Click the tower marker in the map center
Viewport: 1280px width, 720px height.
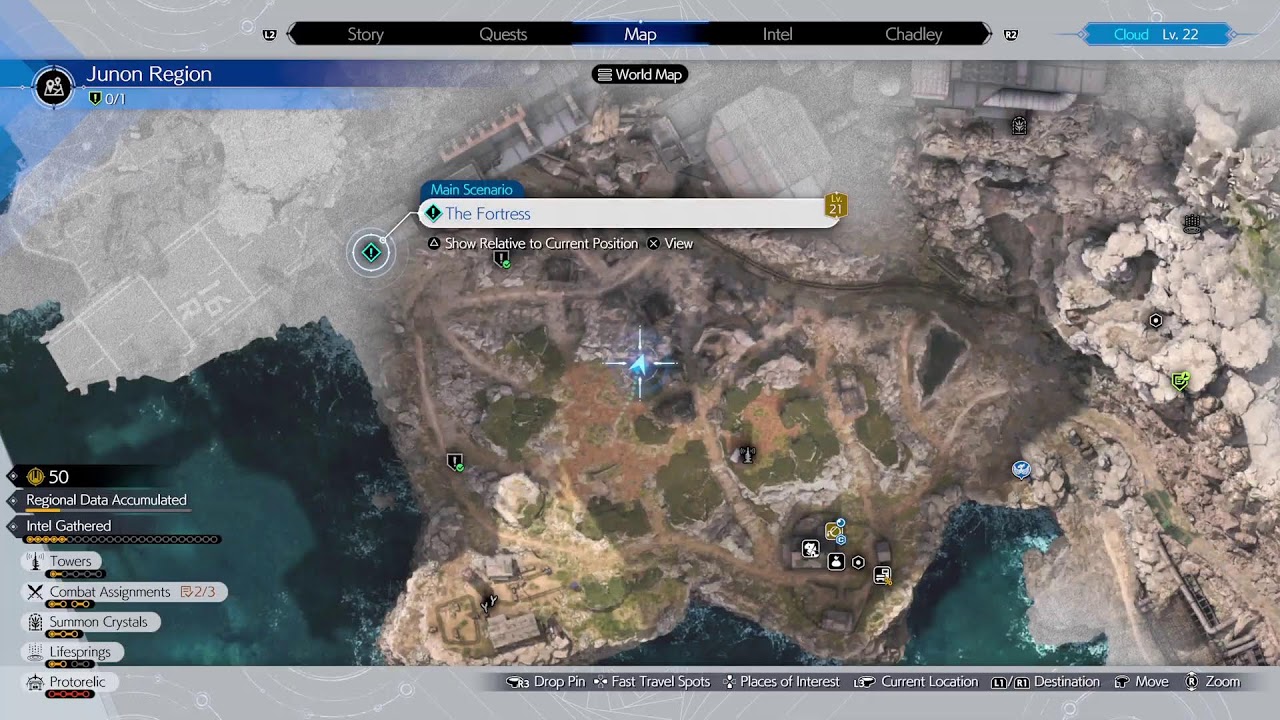pyautogui.click(x=746, y=455)
